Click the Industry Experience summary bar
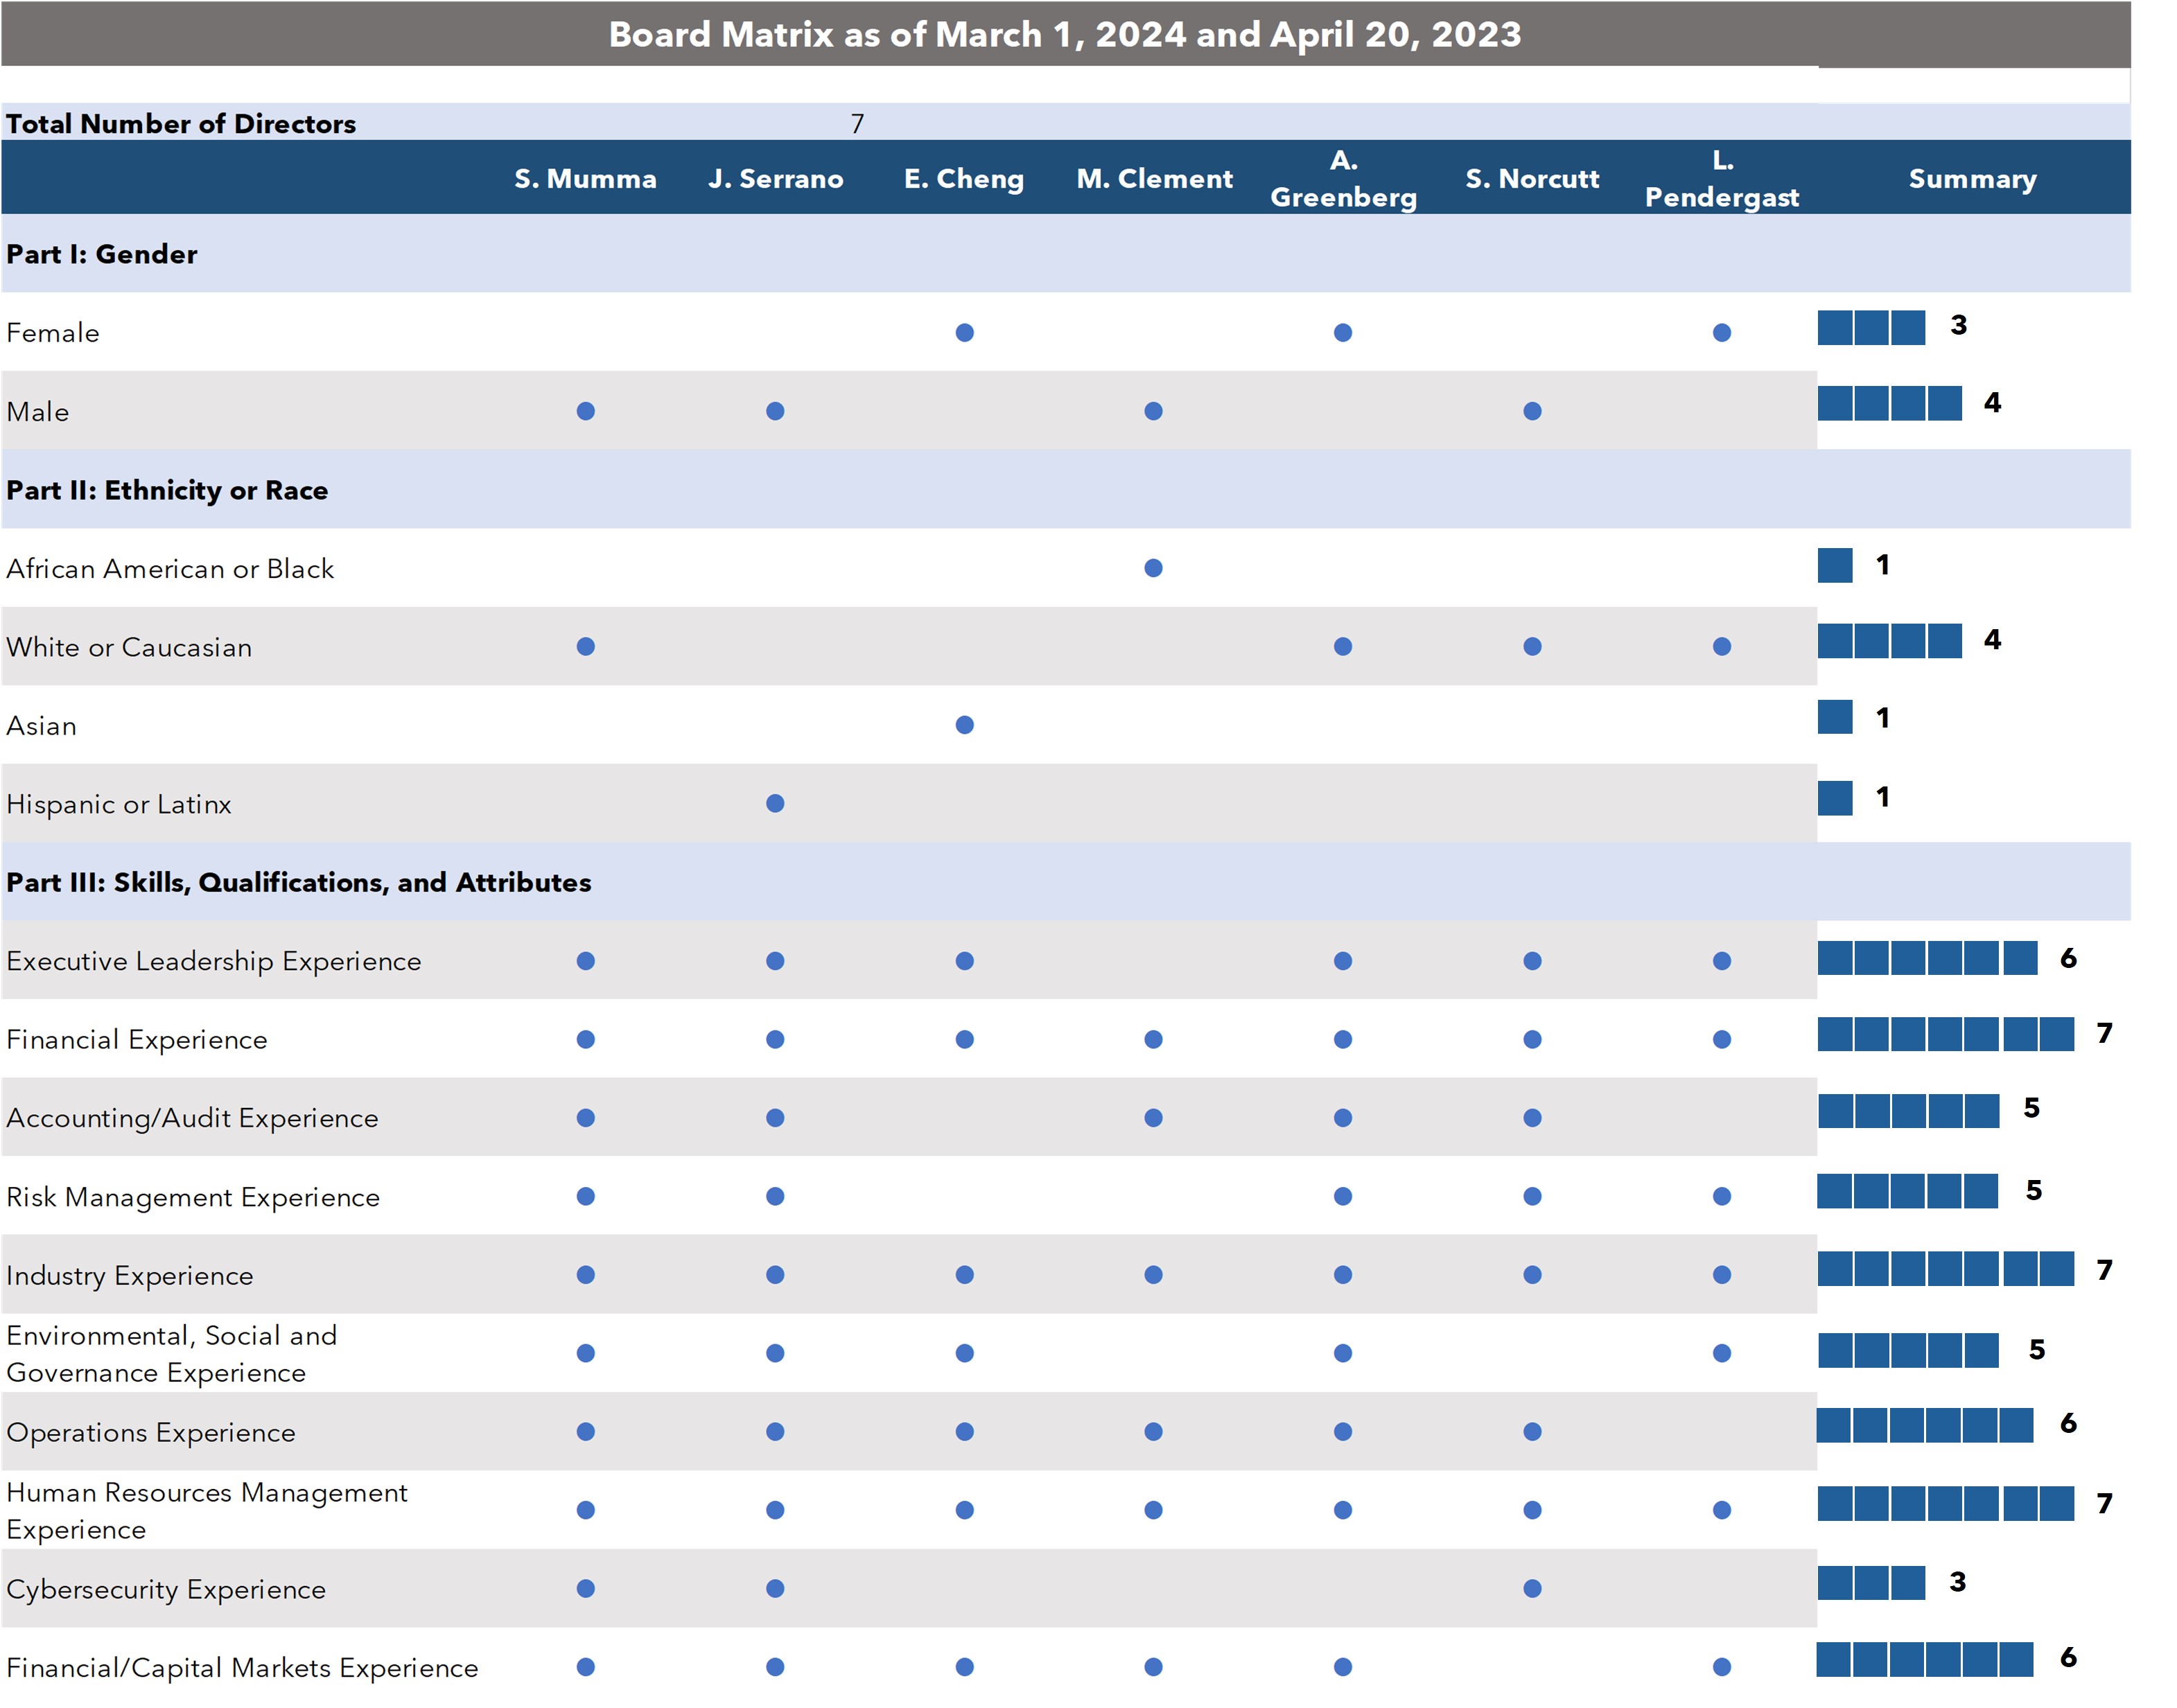Screen dimensions: 2177x1708 1946,1269
